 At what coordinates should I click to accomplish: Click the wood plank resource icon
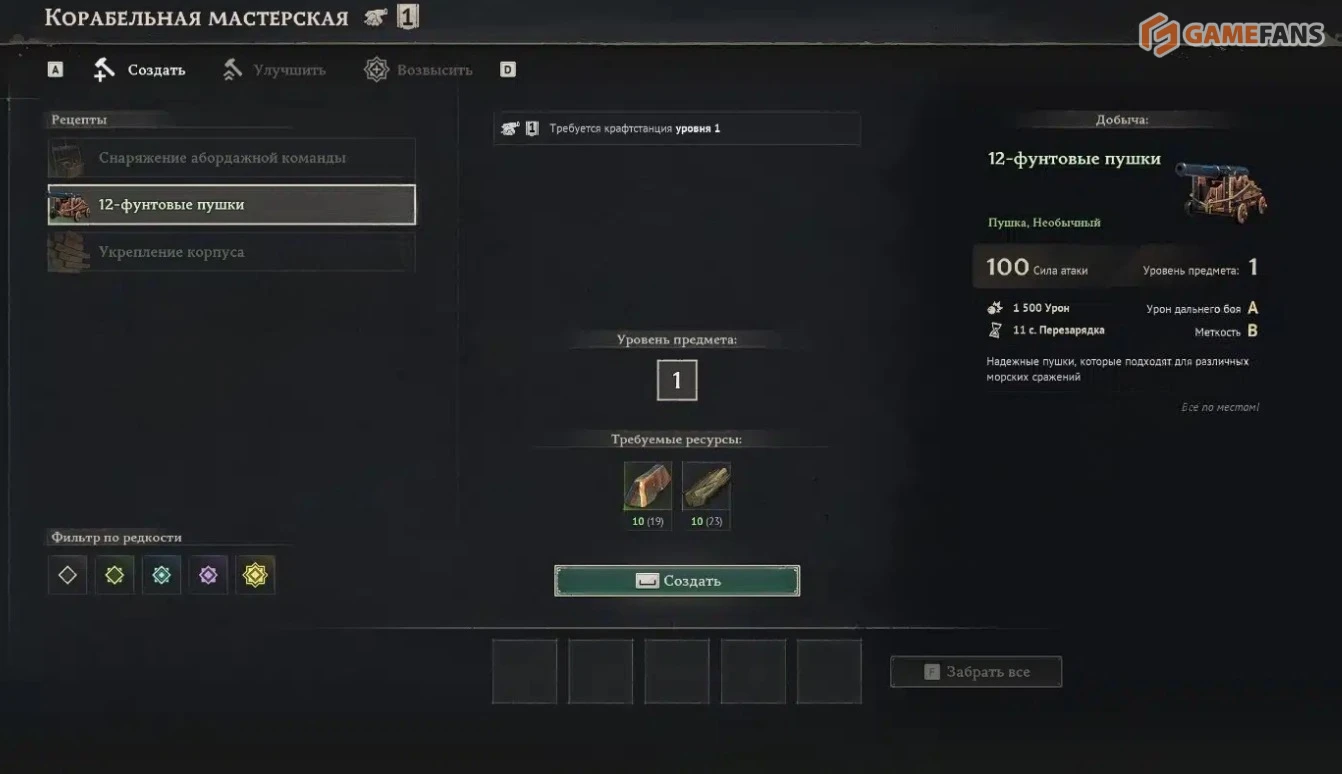coord(706,486)
